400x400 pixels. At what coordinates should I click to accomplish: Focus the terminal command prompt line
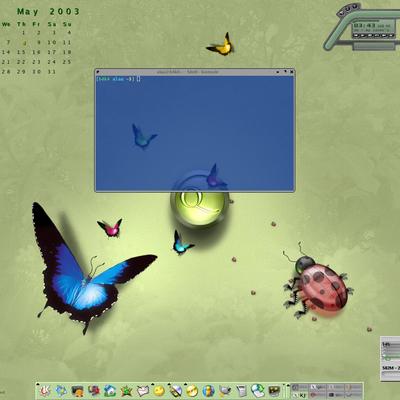point(118,79)
